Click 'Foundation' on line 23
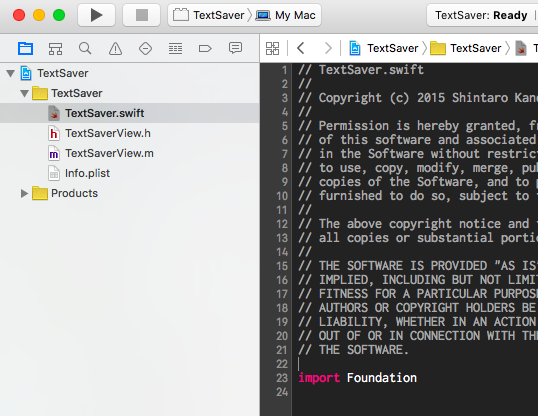This screenshot has height=416, width=538. pyautogui.click(x=382, y=378)
